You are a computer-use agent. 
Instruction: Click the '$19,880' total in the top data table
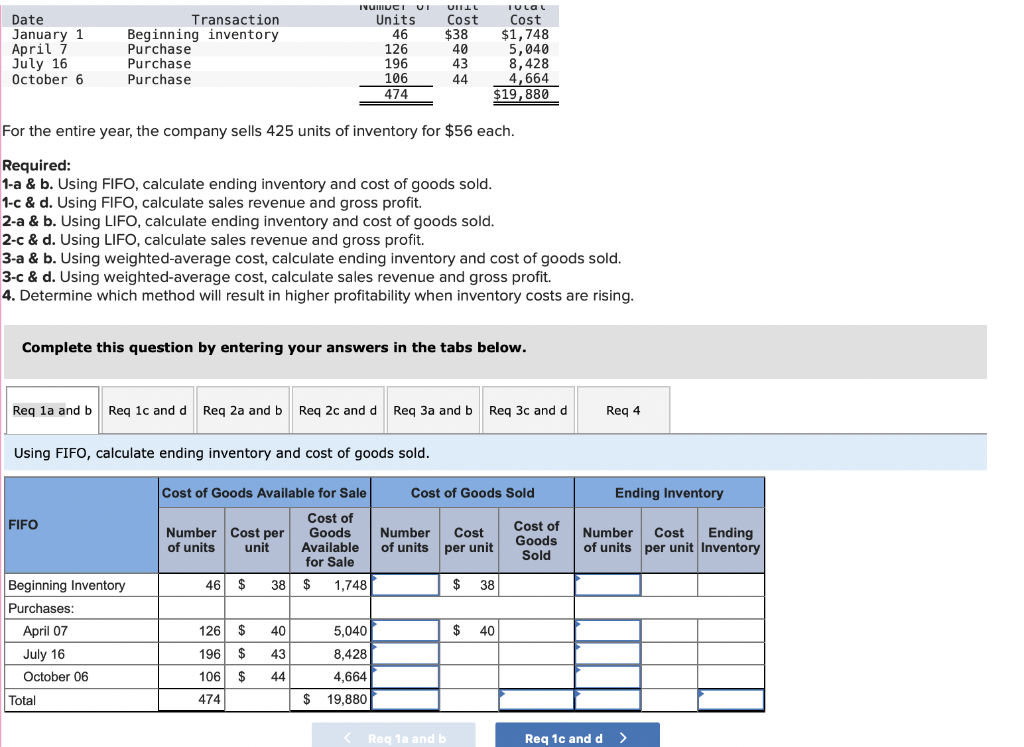pyautogui.click(x=521, y=94)
